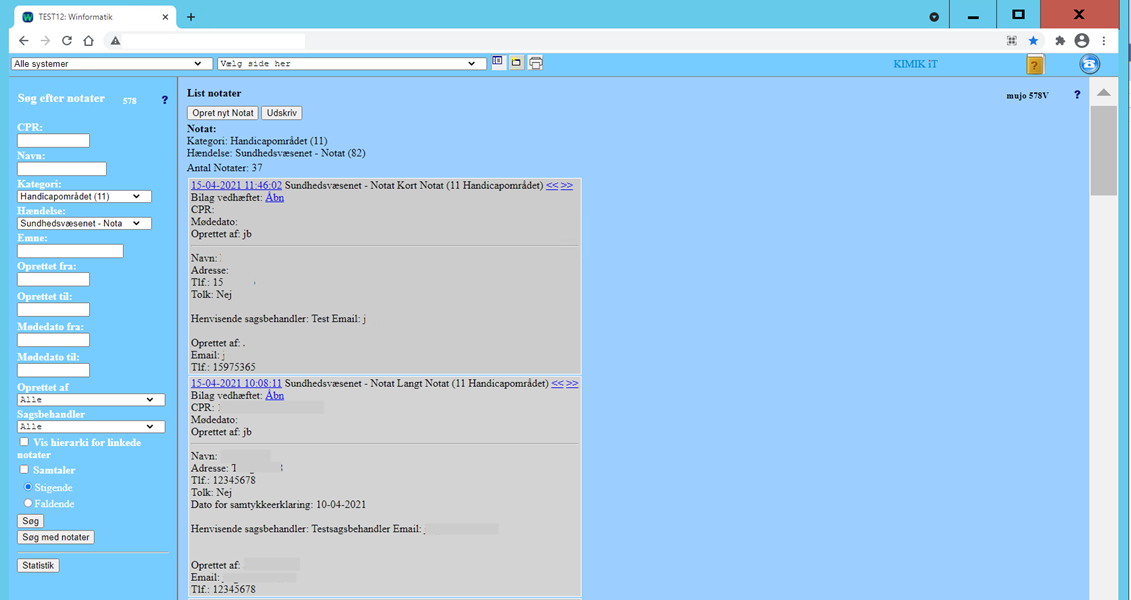1131x600 pixels.
Task: Click << link on the Kort Notat row
Action: point(552,185)
